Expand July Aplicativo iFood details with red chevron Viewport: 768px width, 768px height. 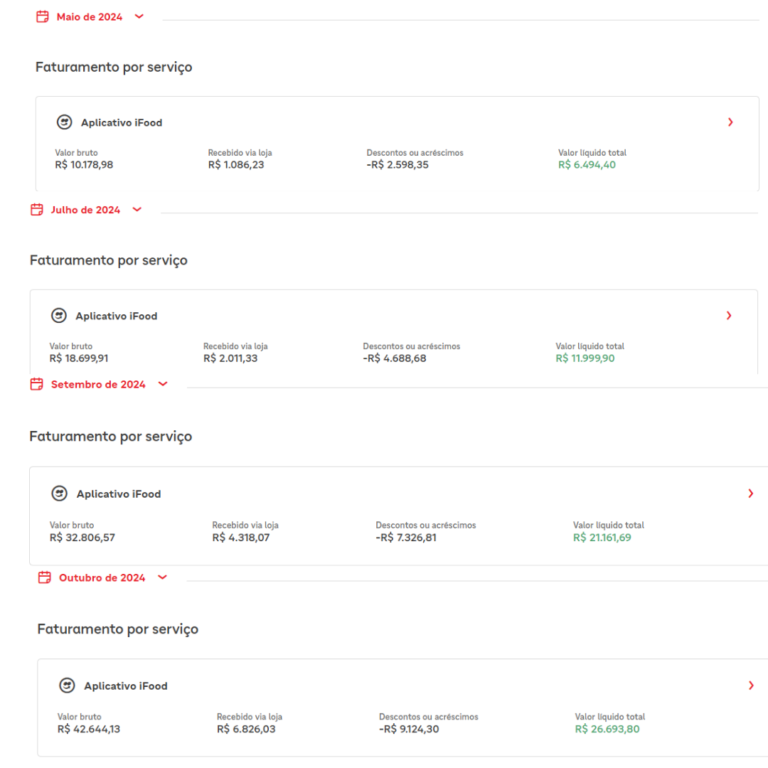coord(729,316)
